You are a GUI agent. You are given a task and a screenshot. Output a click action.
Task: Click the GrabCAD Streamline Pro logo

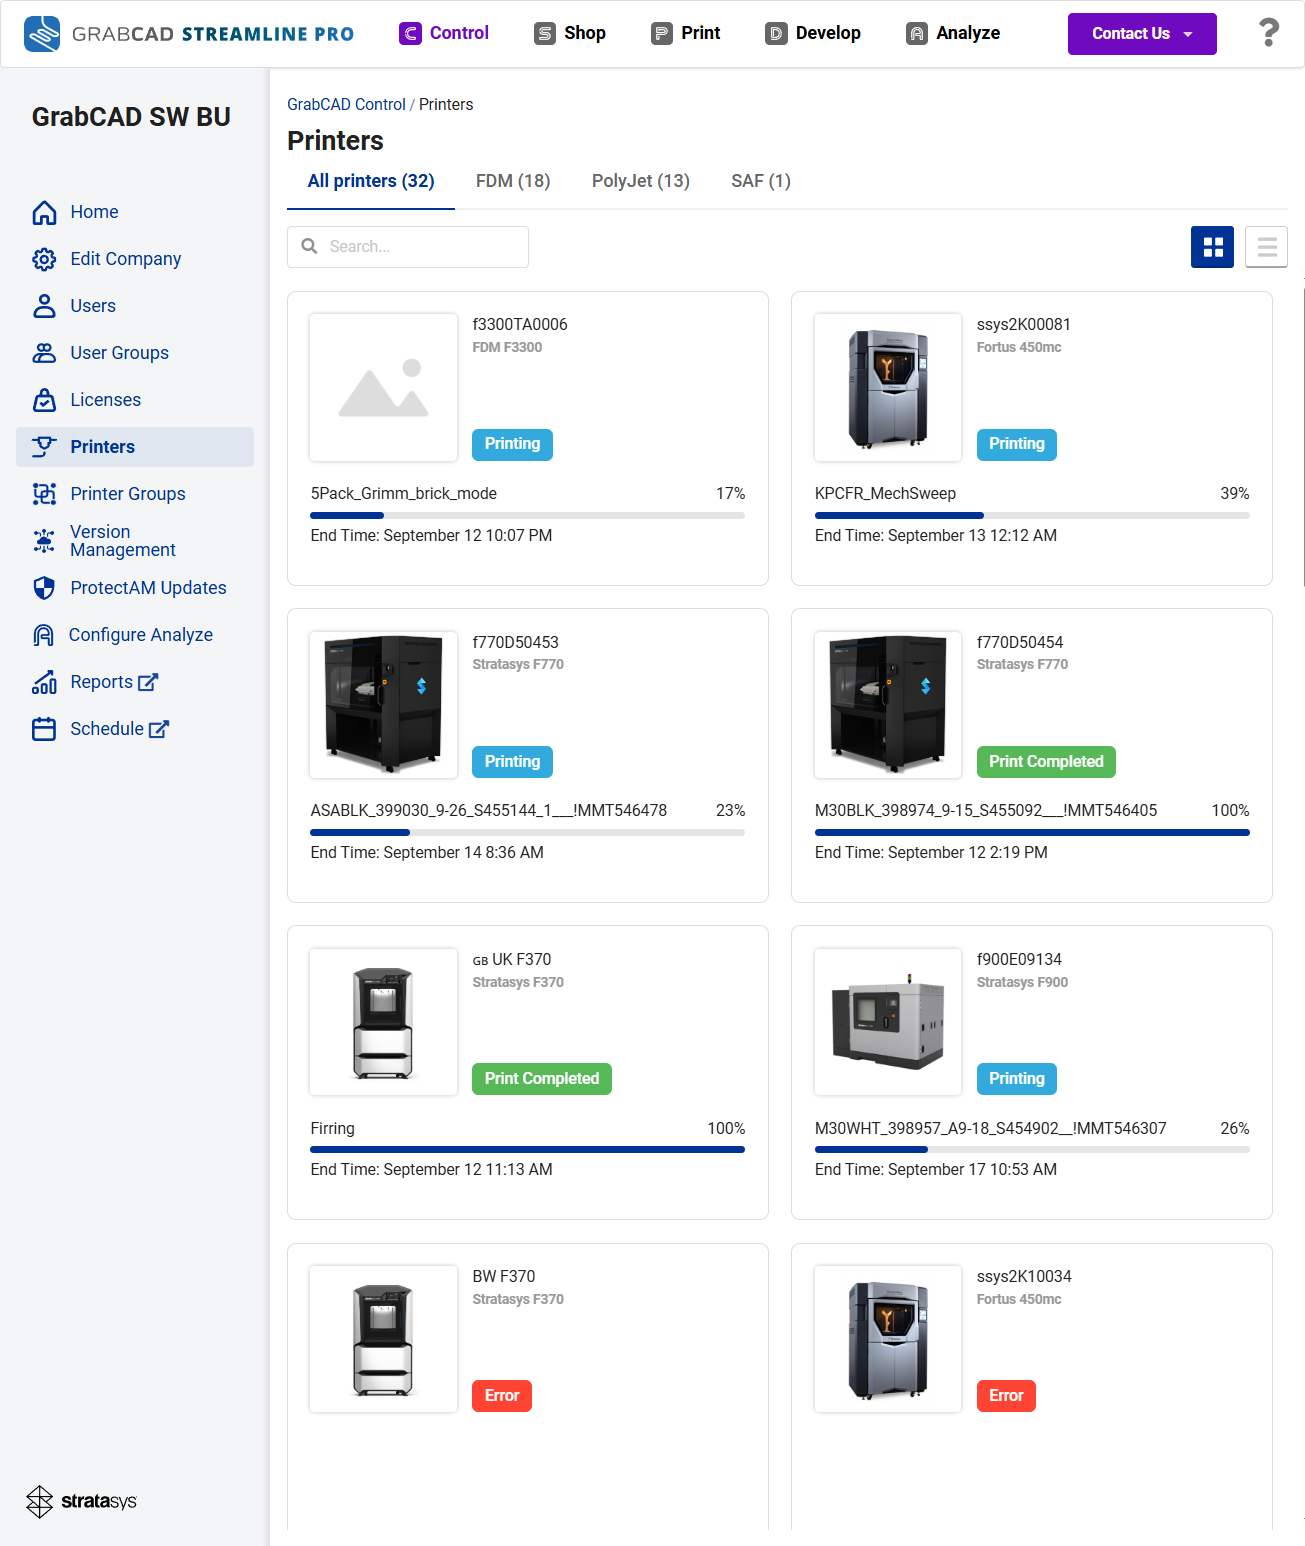click(189, 34)
